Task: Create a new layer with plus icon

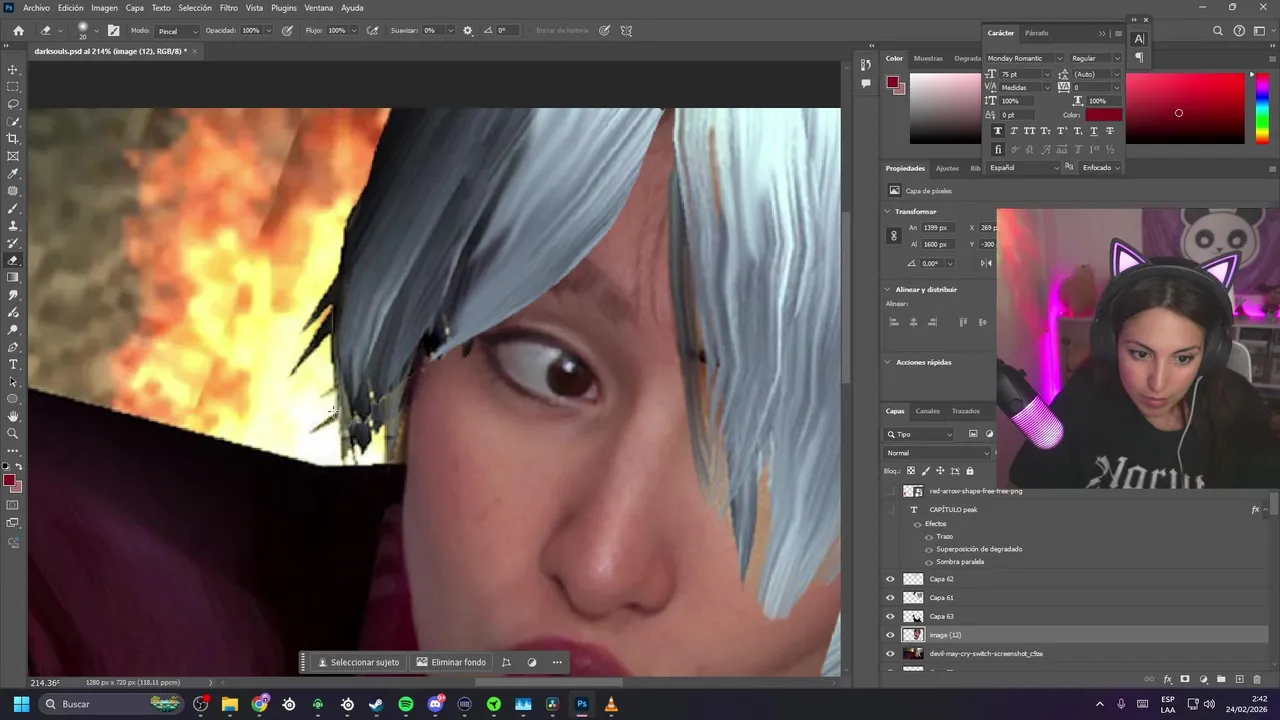Action: point(1240,679)
